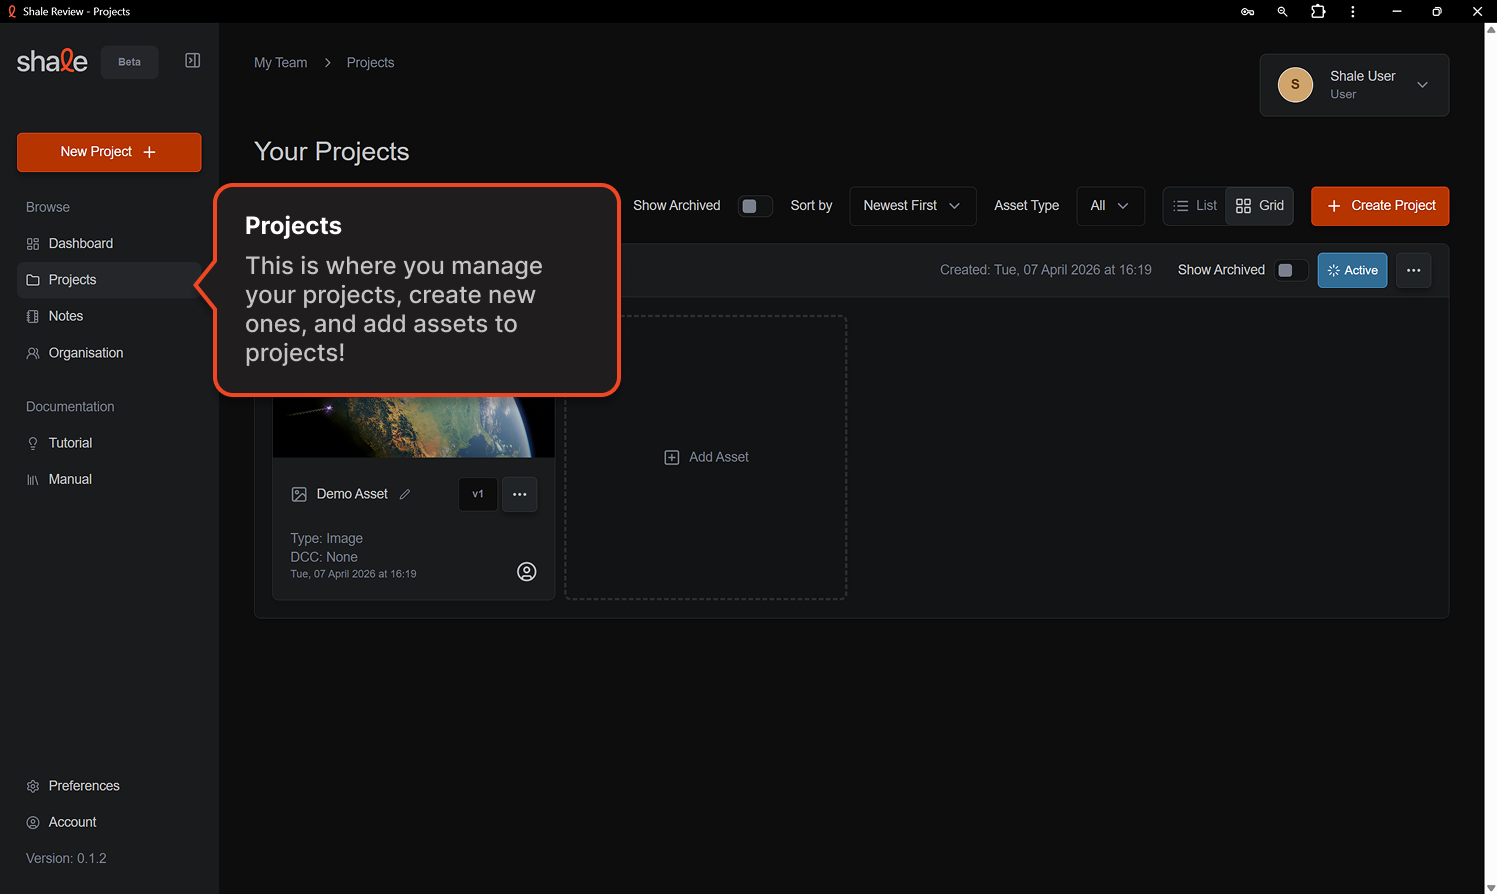Click Projects breadcrumb

click(370, 62)
